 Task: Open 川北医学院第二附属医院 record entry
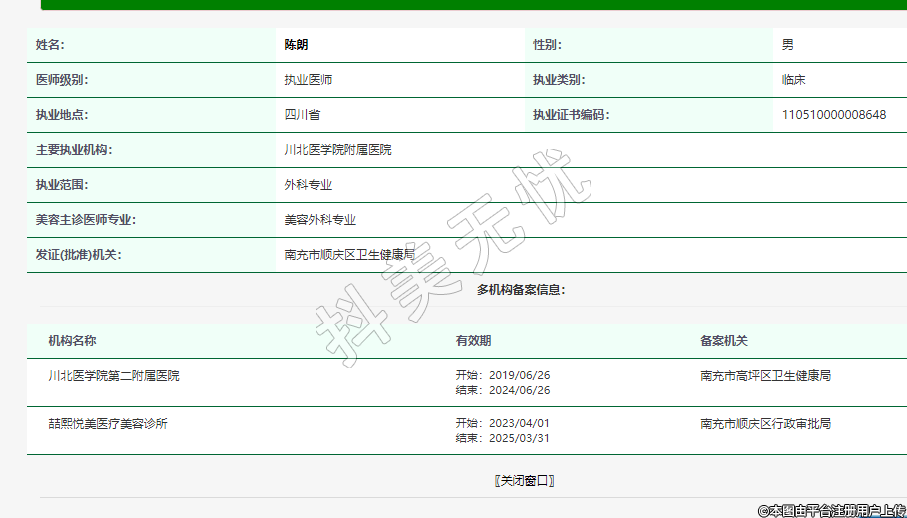pos(114,376)
